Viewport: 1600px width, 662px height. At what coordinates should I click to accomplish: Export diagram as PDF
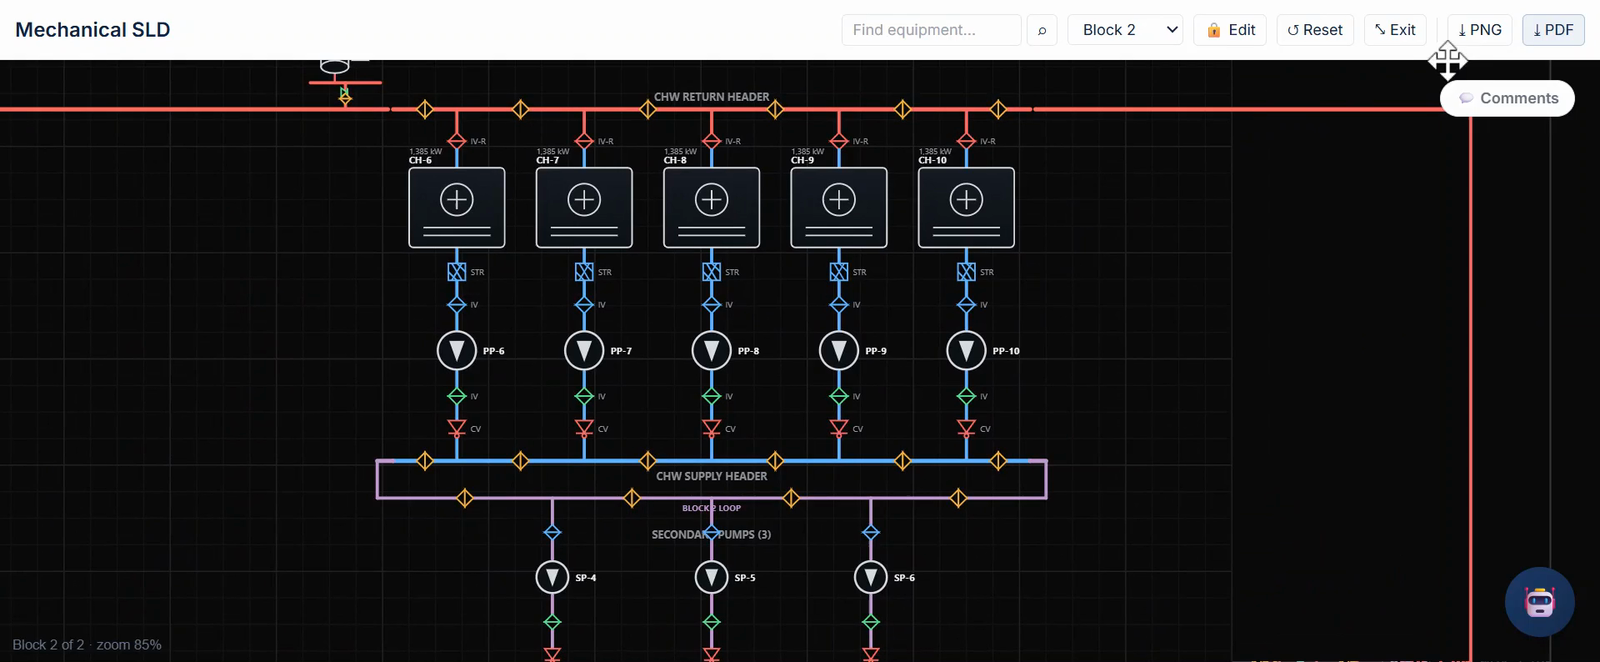(x=1553, y=30)
